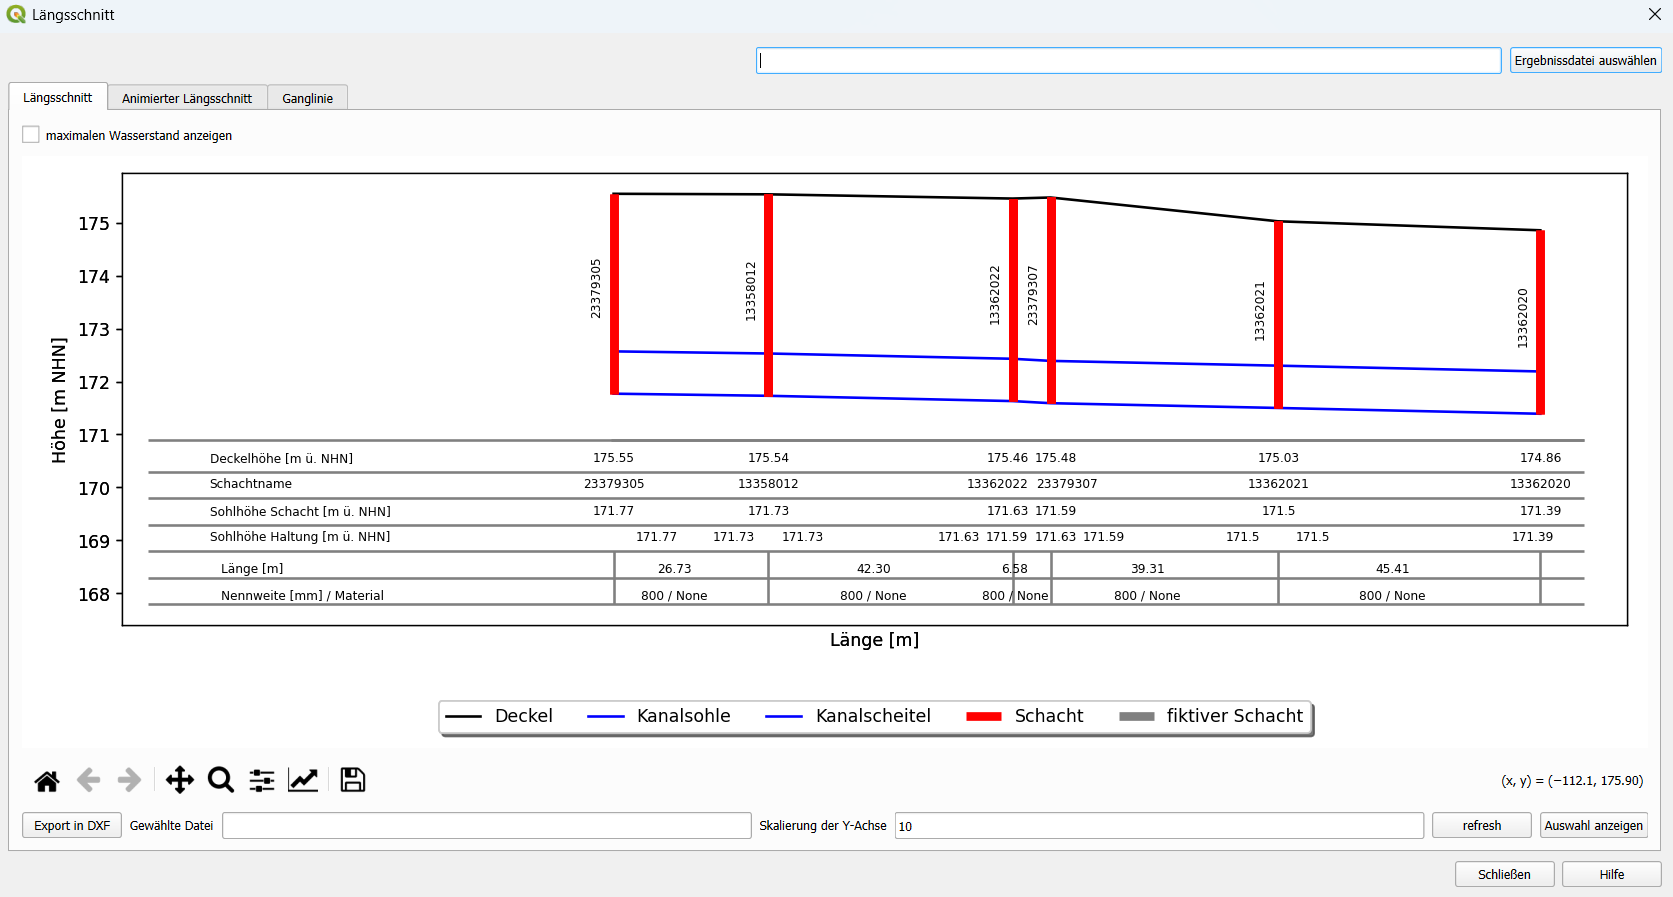Focus the Gewählte Datei input field
1673x897 pixels.
coord(486,826)
